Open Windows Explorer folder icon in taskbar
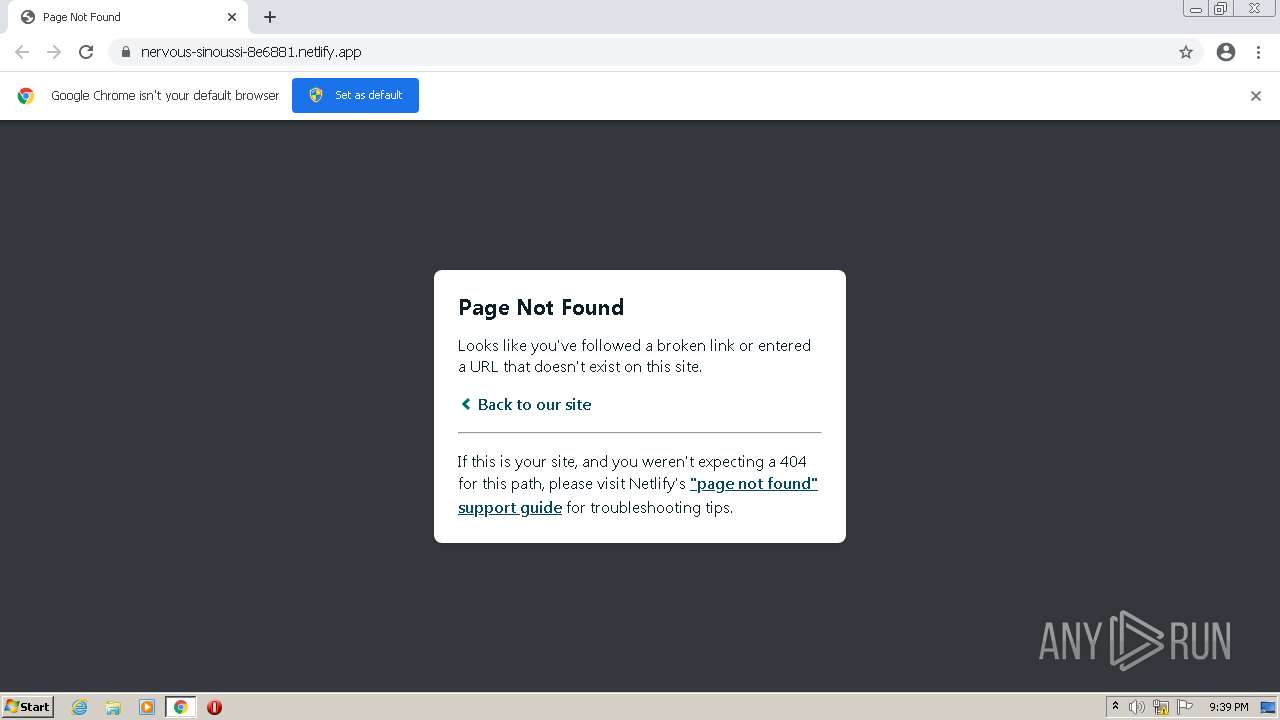The width and height of the screenshot is (1280, 720). click(113, 707)
